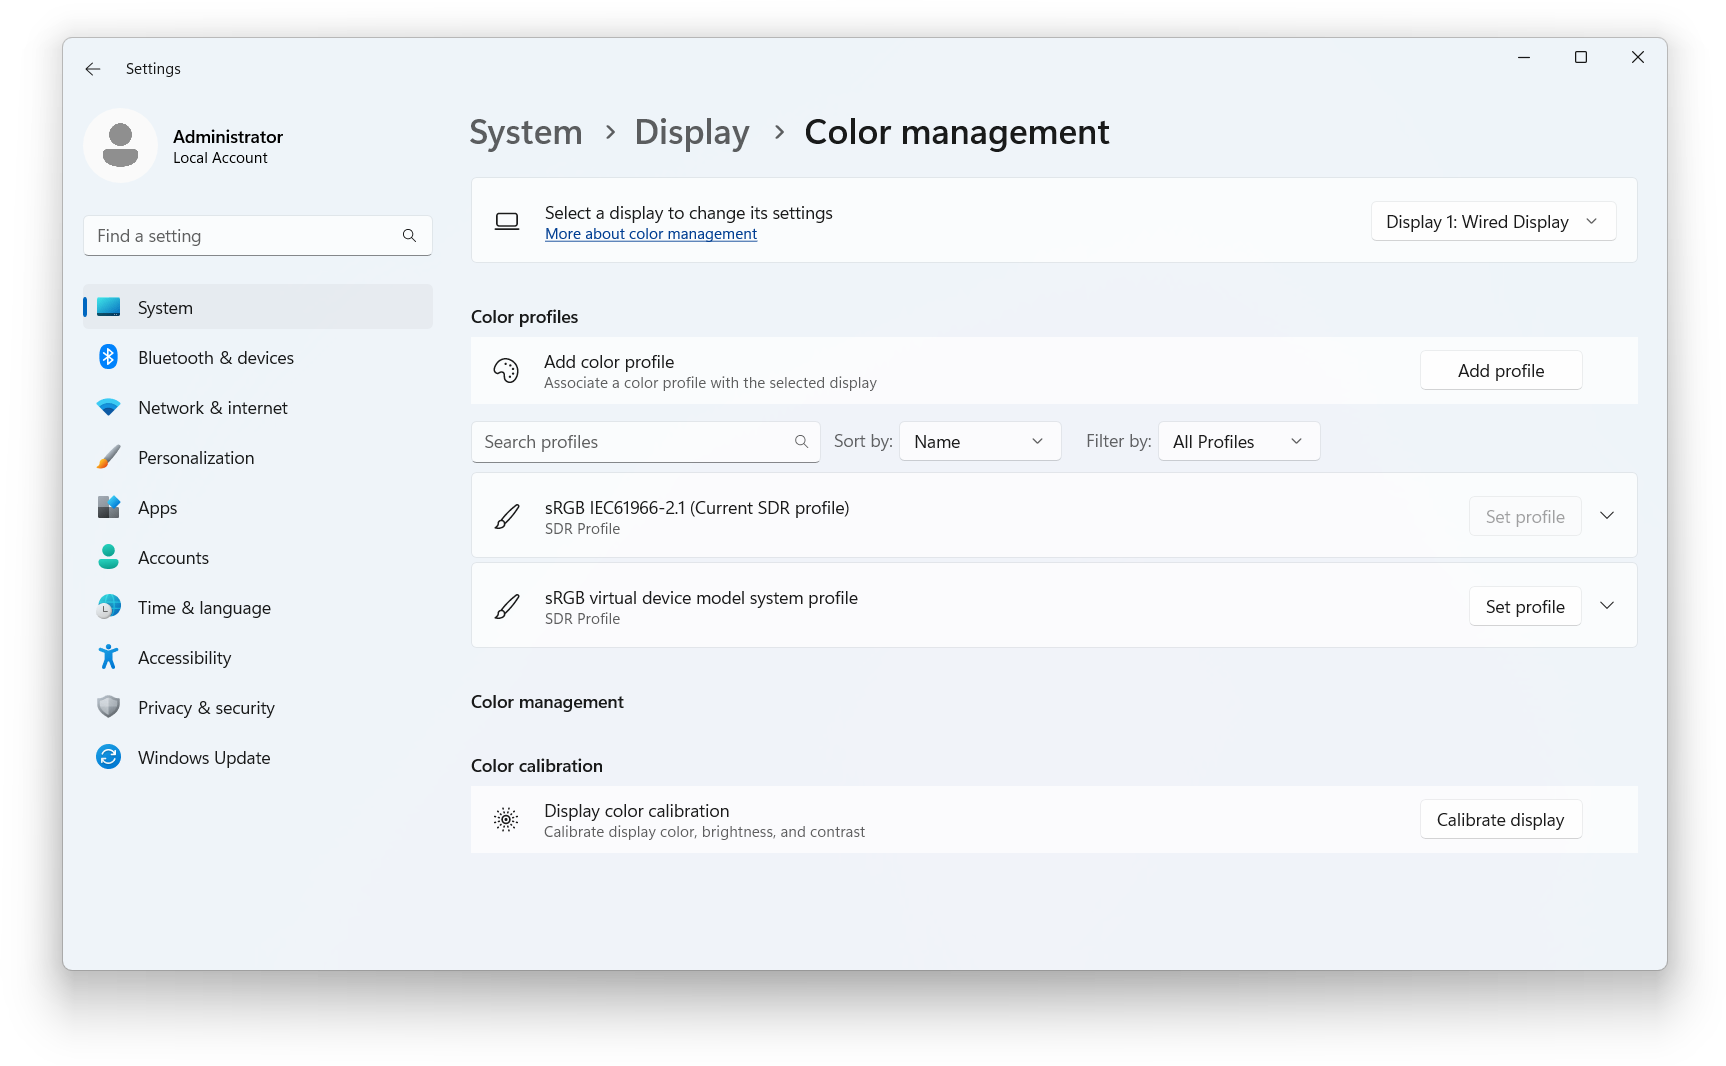Viewport: 1726px width, 1066px height.
Task: Click the search magnifier in Find a setting
Action: [409, 236]
